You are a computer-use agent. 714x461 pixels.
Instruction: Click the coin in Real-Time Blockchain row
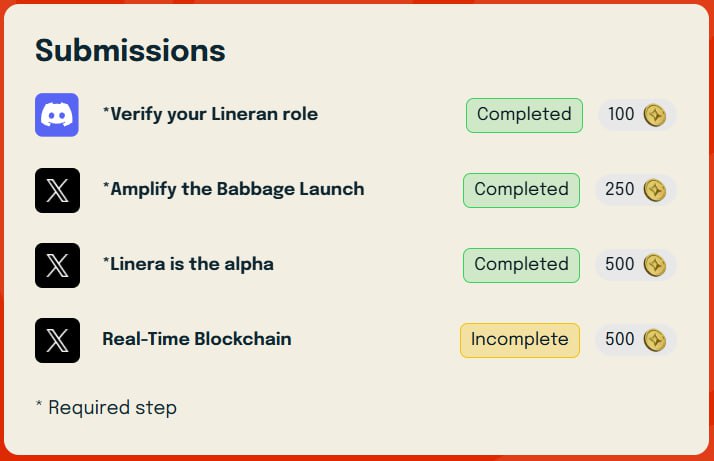[655, 340]
